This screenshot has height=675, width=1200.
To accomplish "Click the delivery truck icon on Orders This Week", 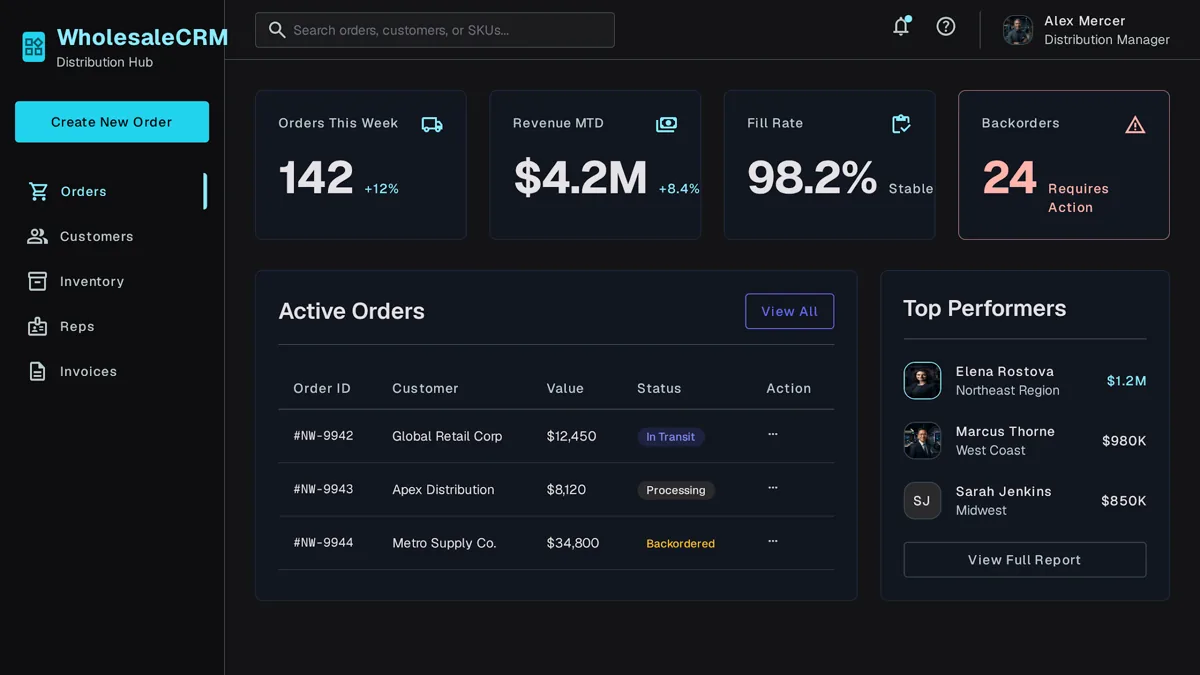I will [x=432, y=125].
